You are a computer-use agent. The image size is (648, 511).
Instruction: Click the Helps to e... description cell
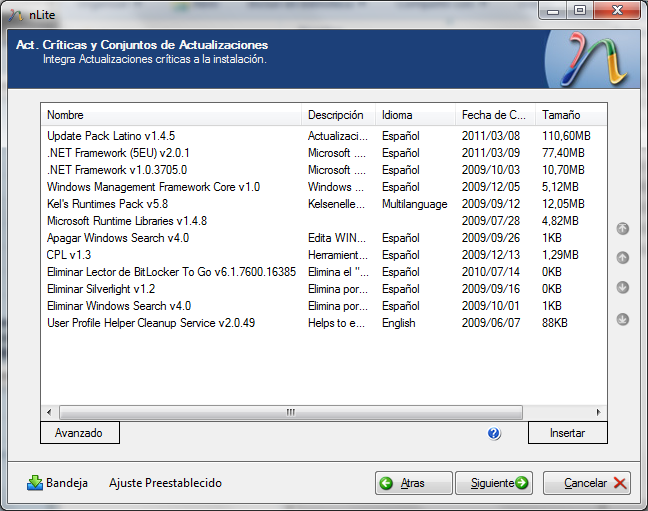[x=336, y=322]
